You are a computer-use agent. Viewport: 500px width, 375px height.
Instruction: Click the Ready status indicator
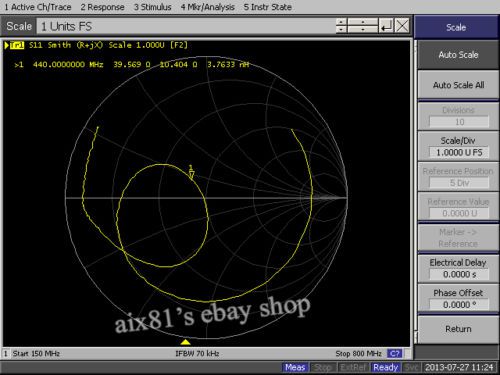coord(386,367)
